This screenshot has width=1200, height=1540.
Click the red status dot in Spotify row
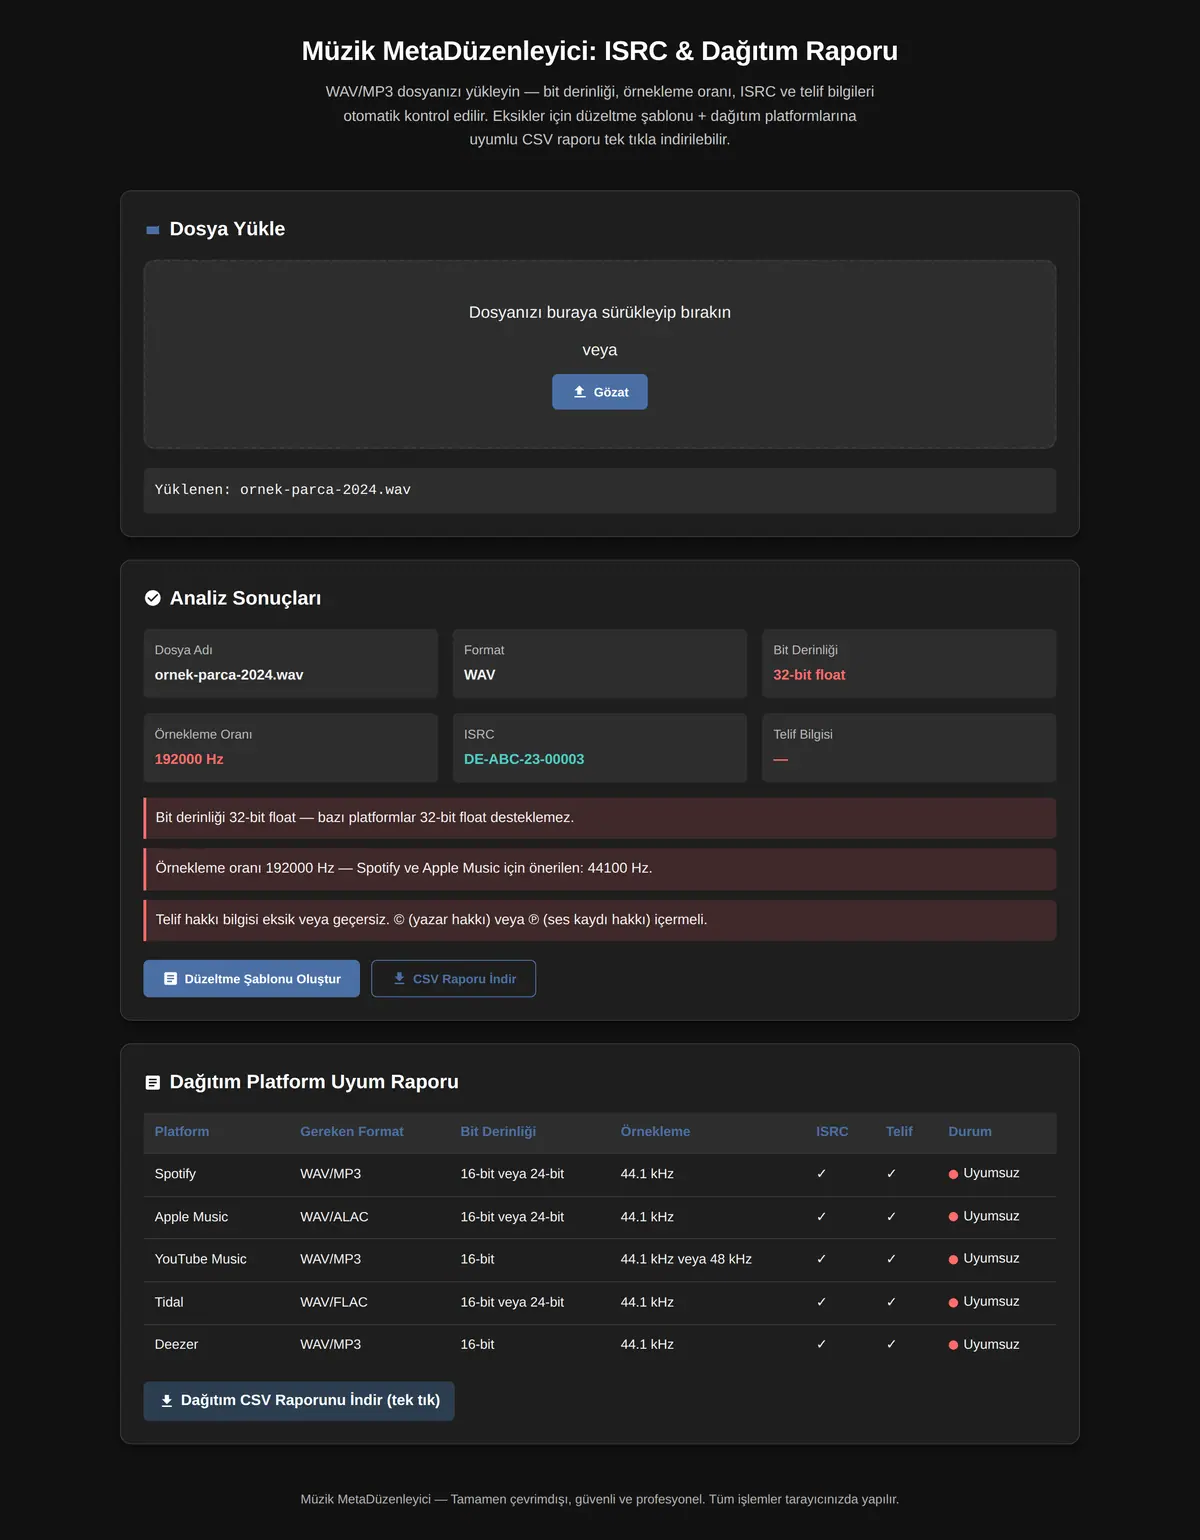953,1174
